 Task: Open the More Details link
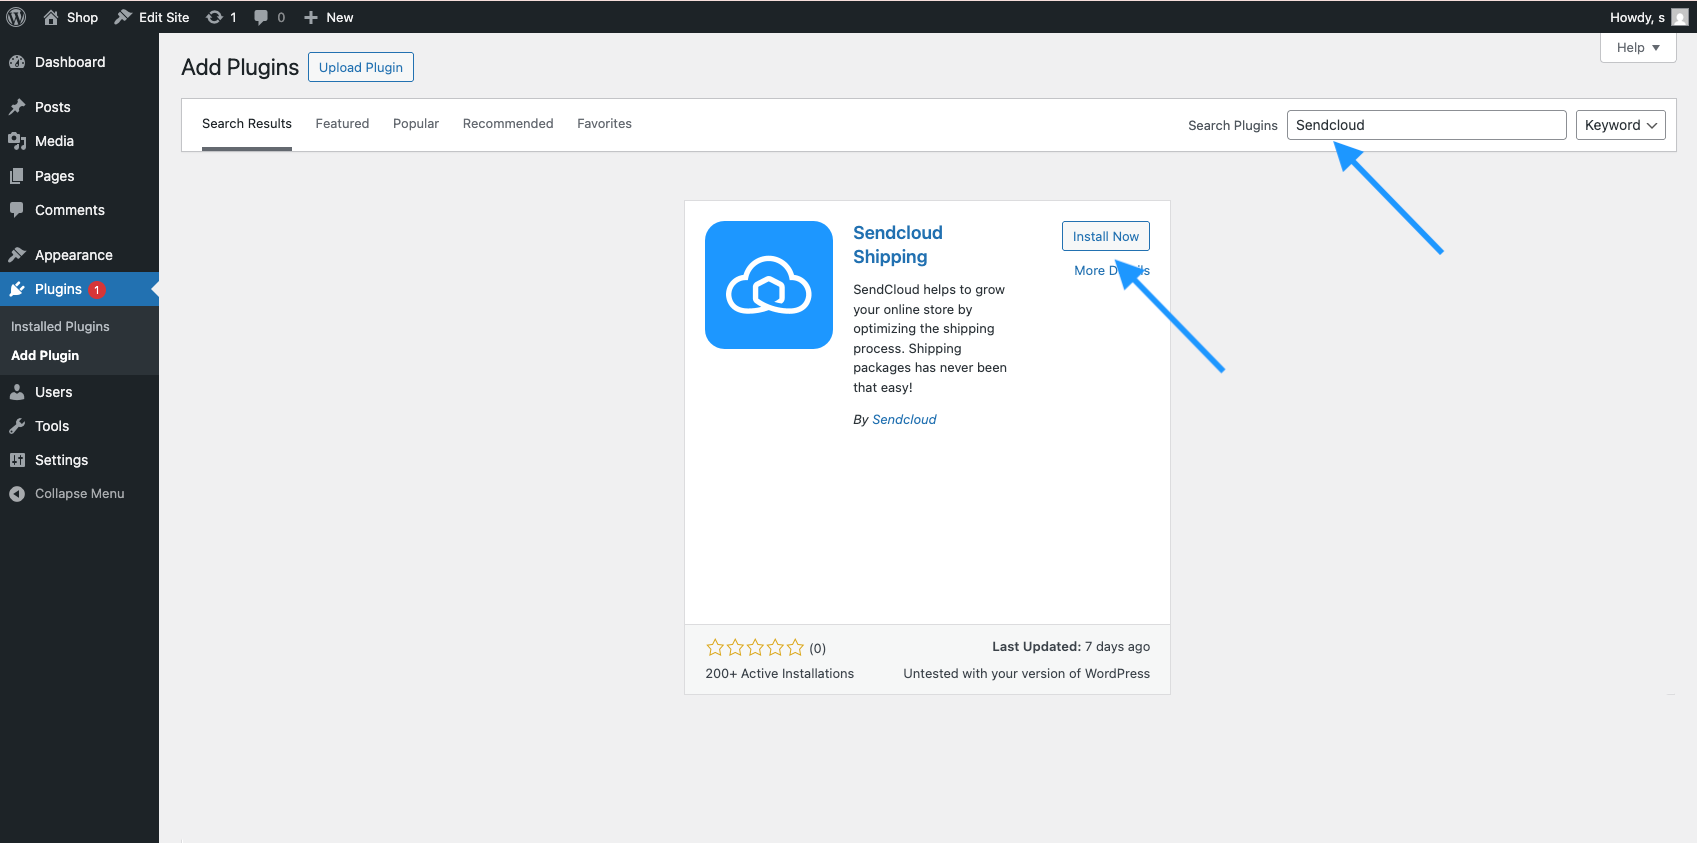click(x=1112, y=271)
